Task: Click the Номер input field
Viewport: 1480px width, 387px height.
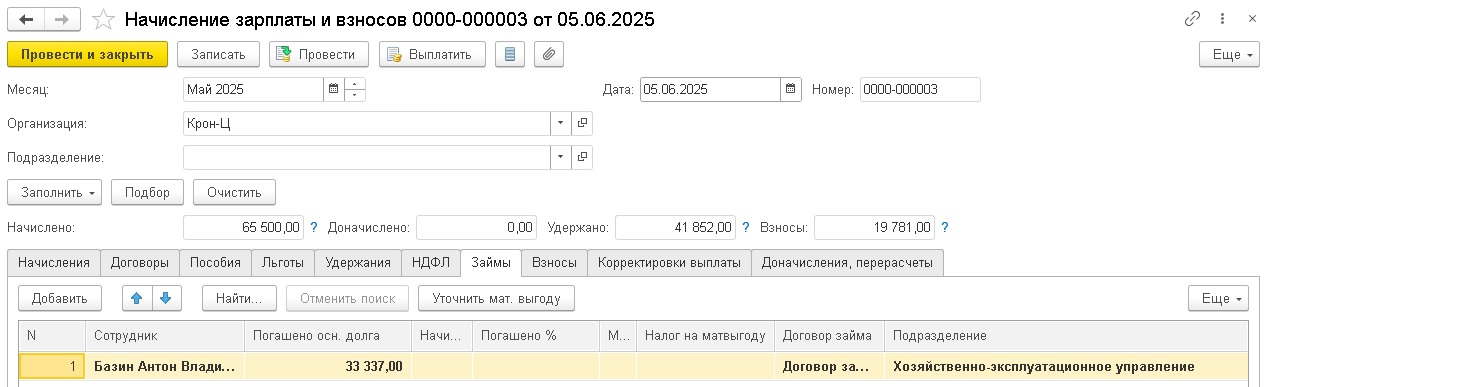Action: 920,89
